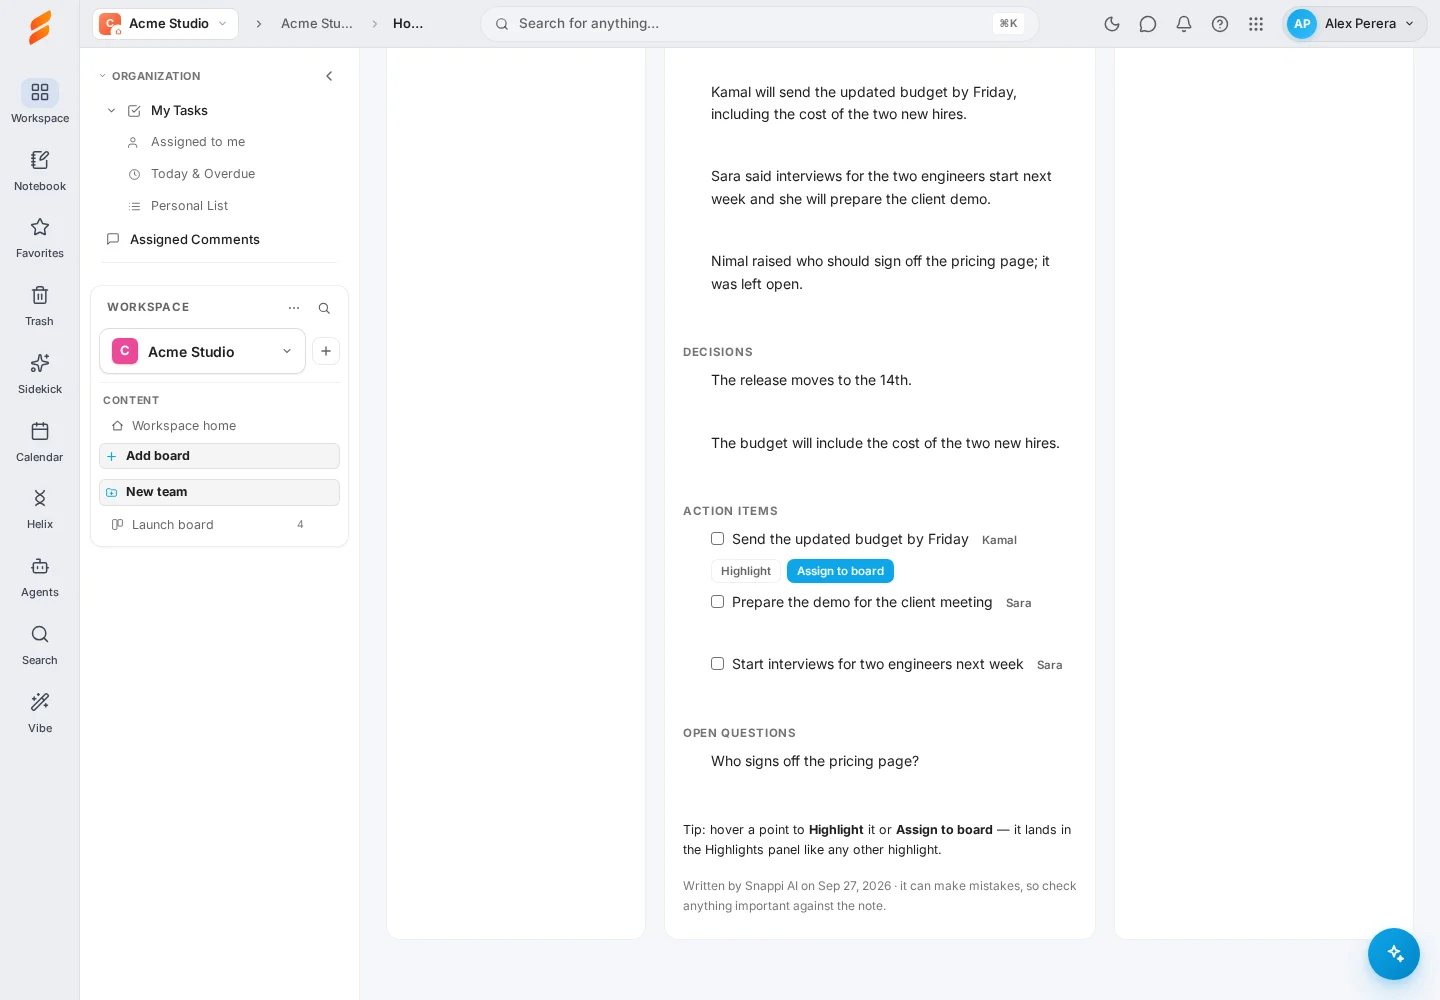This screenshot has width=1440, height=1000.
Task: Open the Alex Perera account menu
Action: pos(1354,24)
